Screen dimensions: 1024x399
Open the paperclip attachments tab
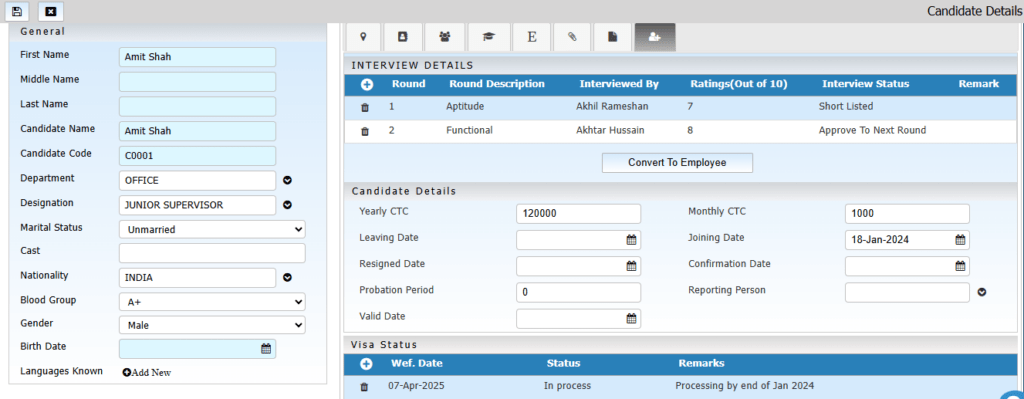572,37
